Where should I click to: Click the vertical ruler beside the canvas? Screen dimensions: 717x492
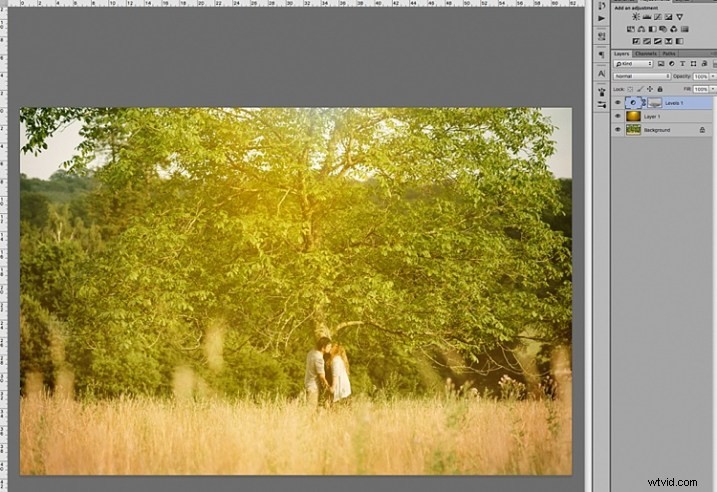click(x=4, y=249)
